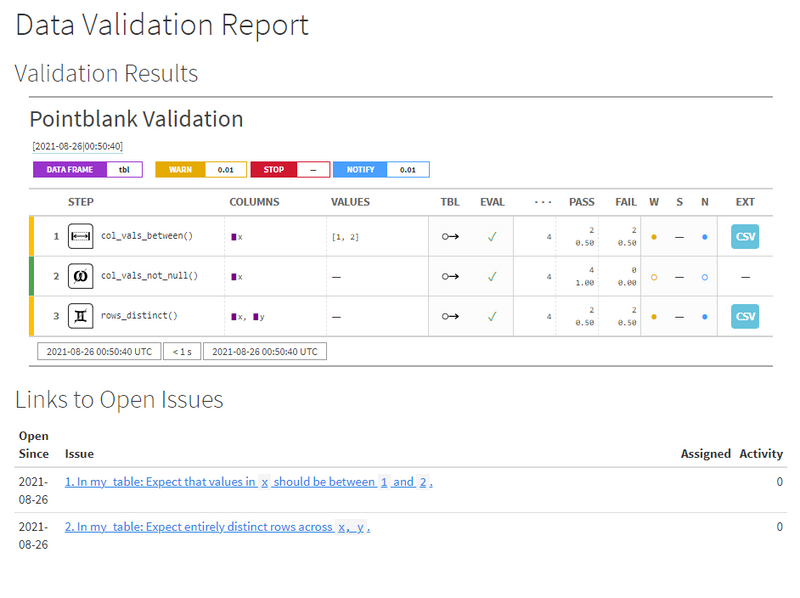Viewport: 800px width, 598px height.
Task: Click the filled warn dot in step 1
Action: point(654,237)
